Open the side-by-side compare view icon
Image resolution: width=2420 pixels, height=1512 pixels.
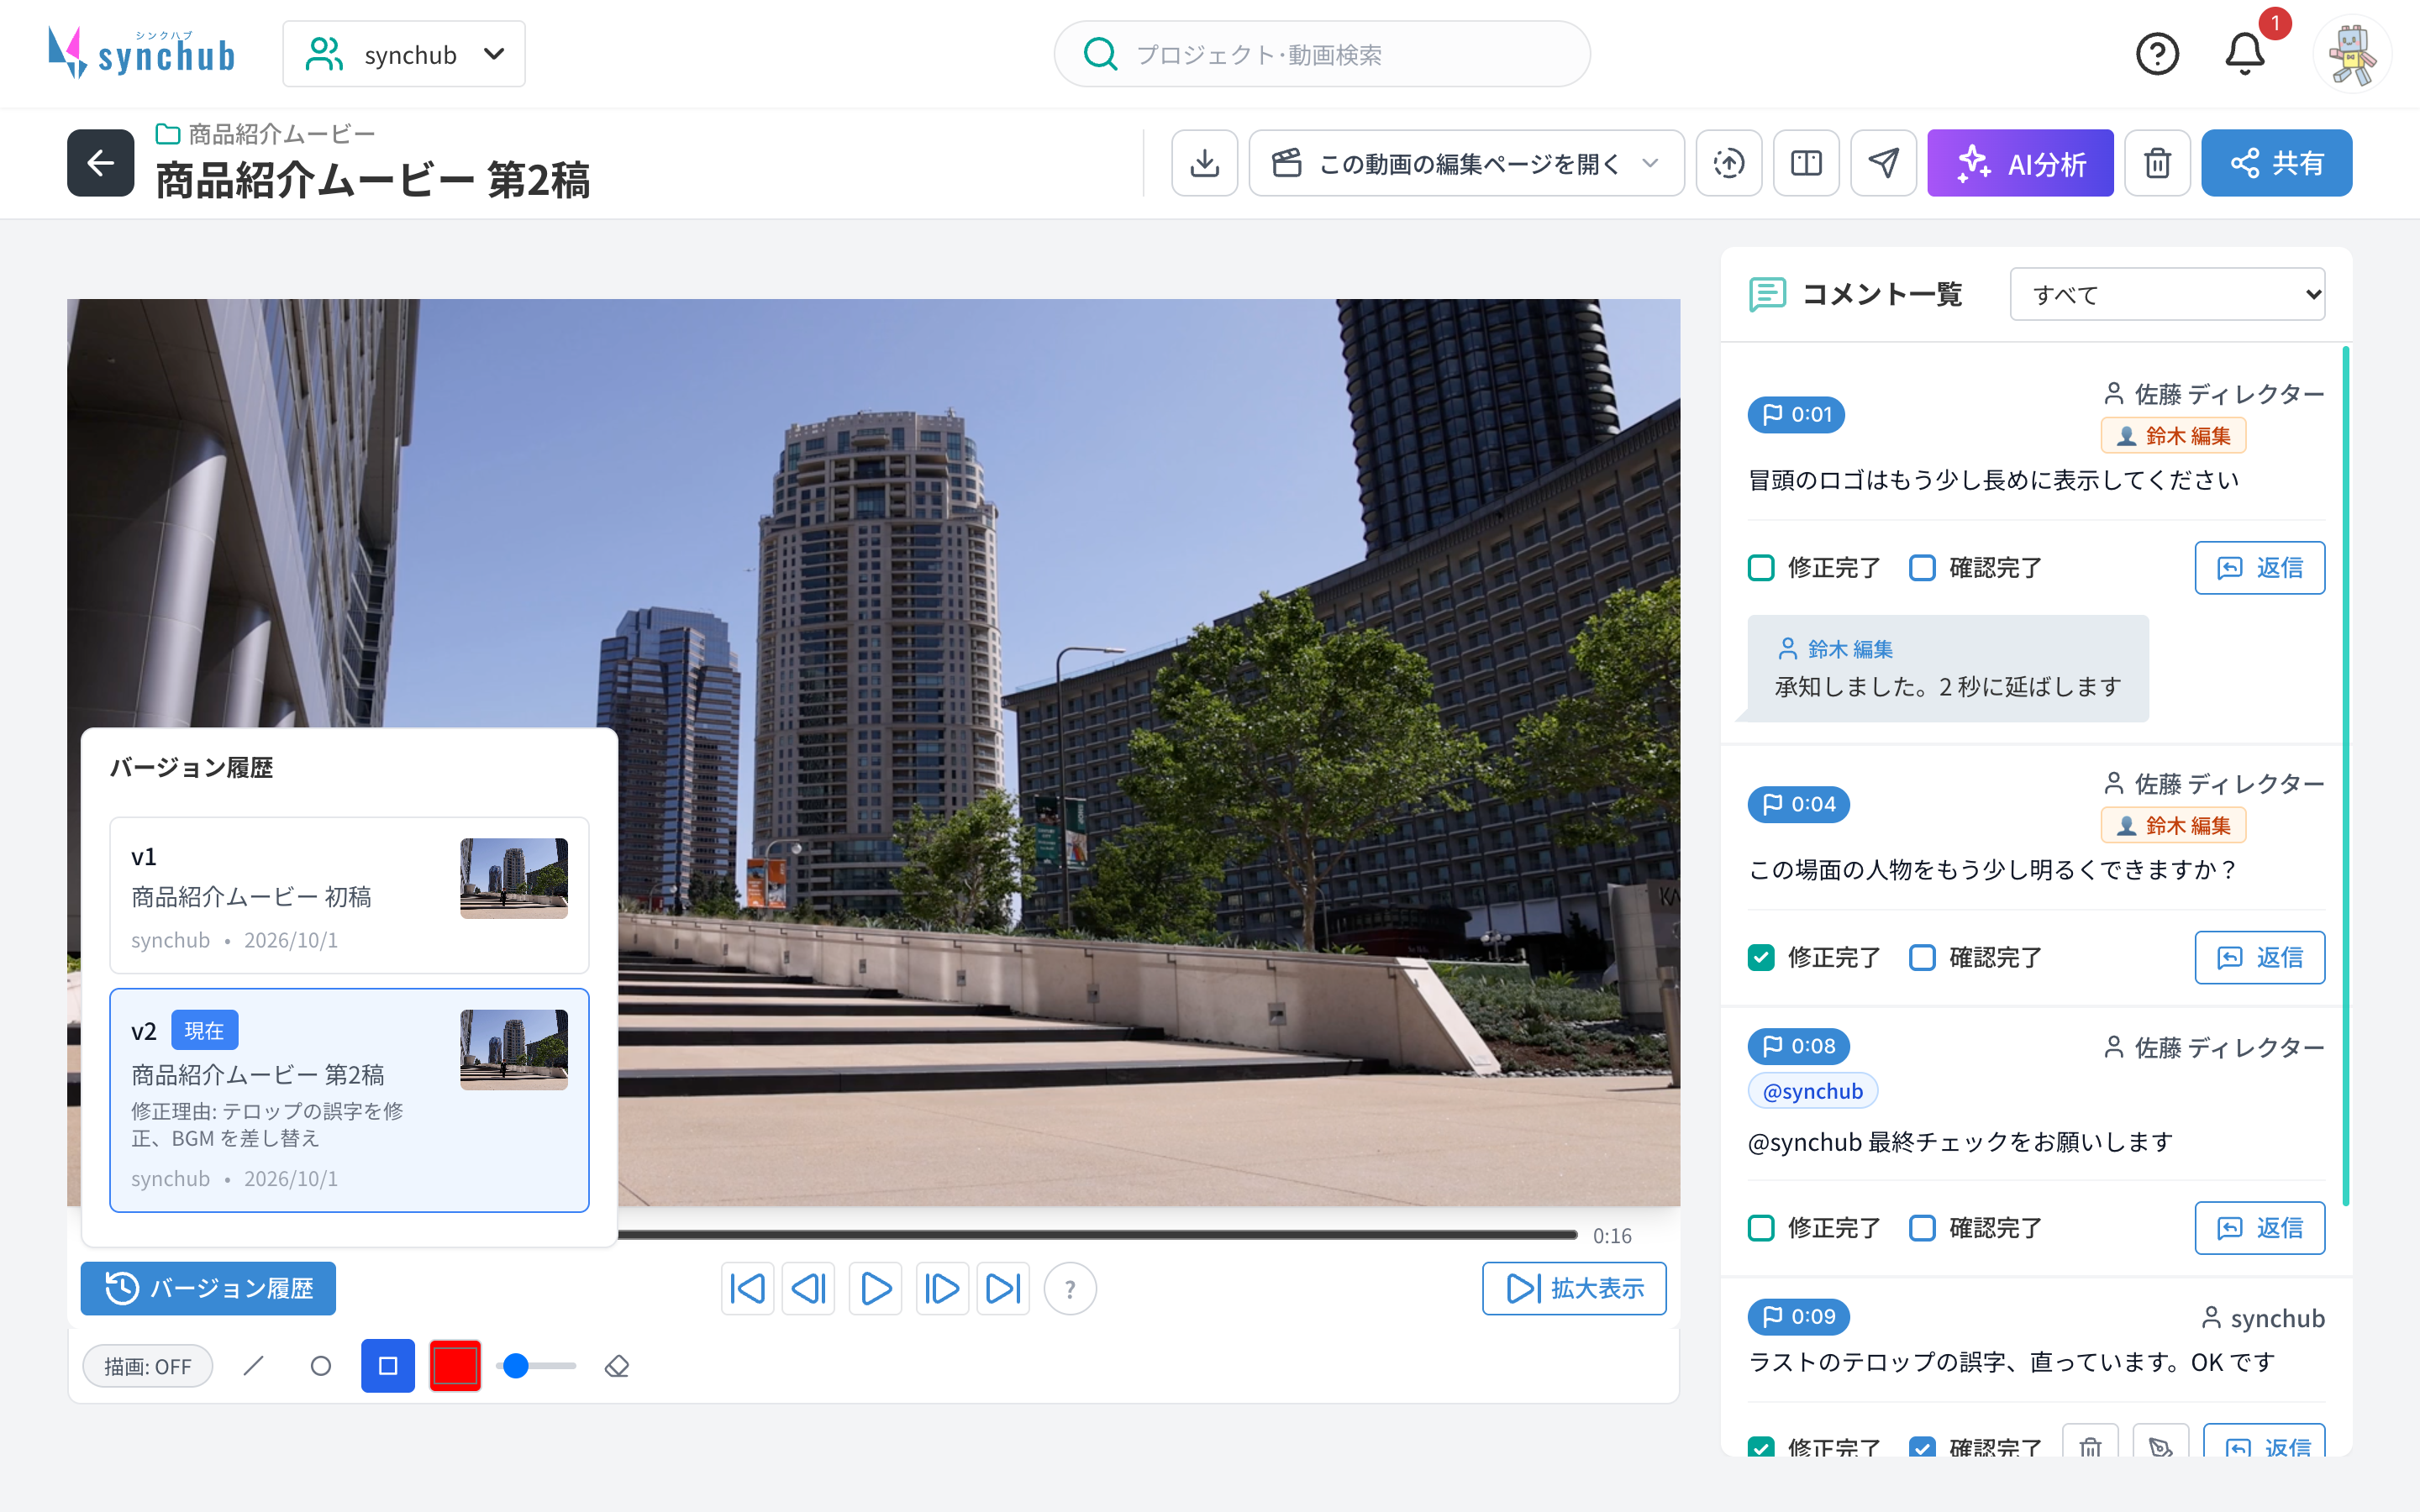tap(1806, 163)
